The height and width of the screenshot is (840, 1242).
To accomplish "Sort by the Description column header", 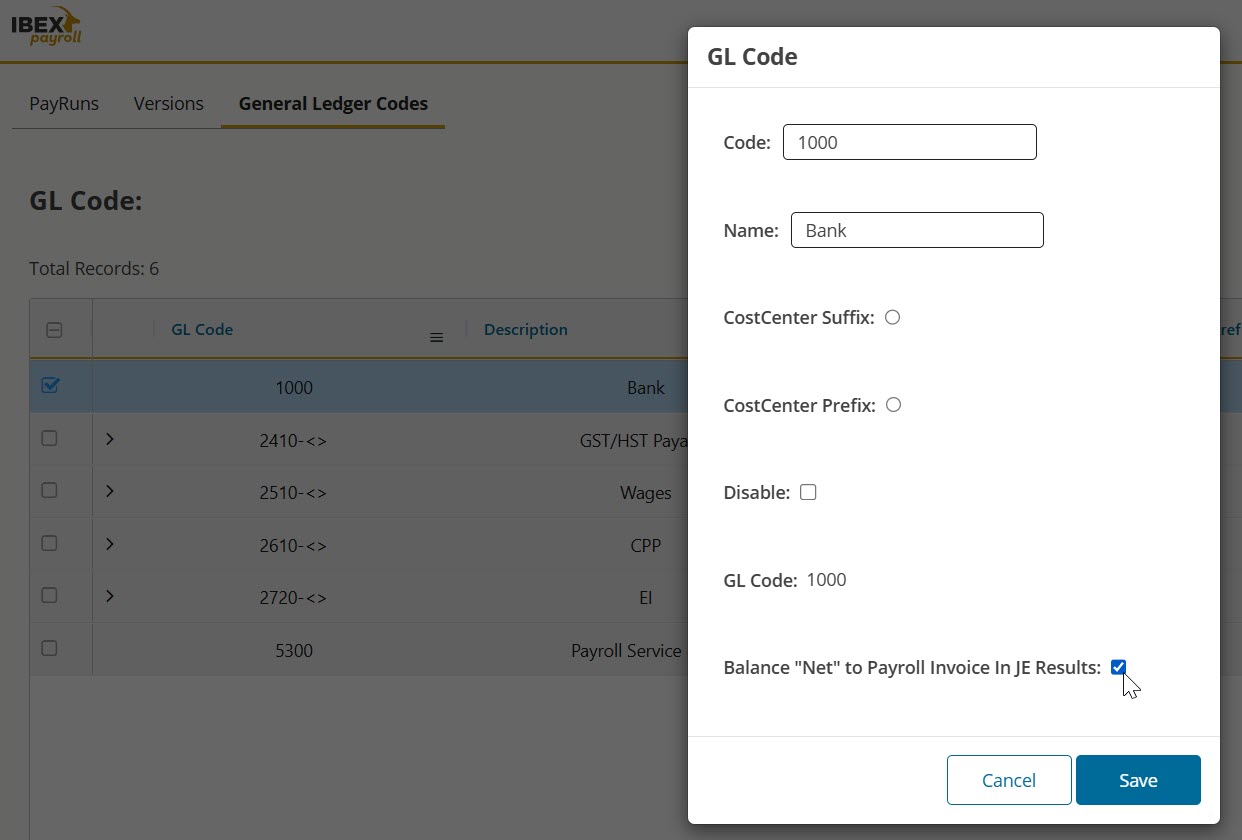I will point(526,329).
